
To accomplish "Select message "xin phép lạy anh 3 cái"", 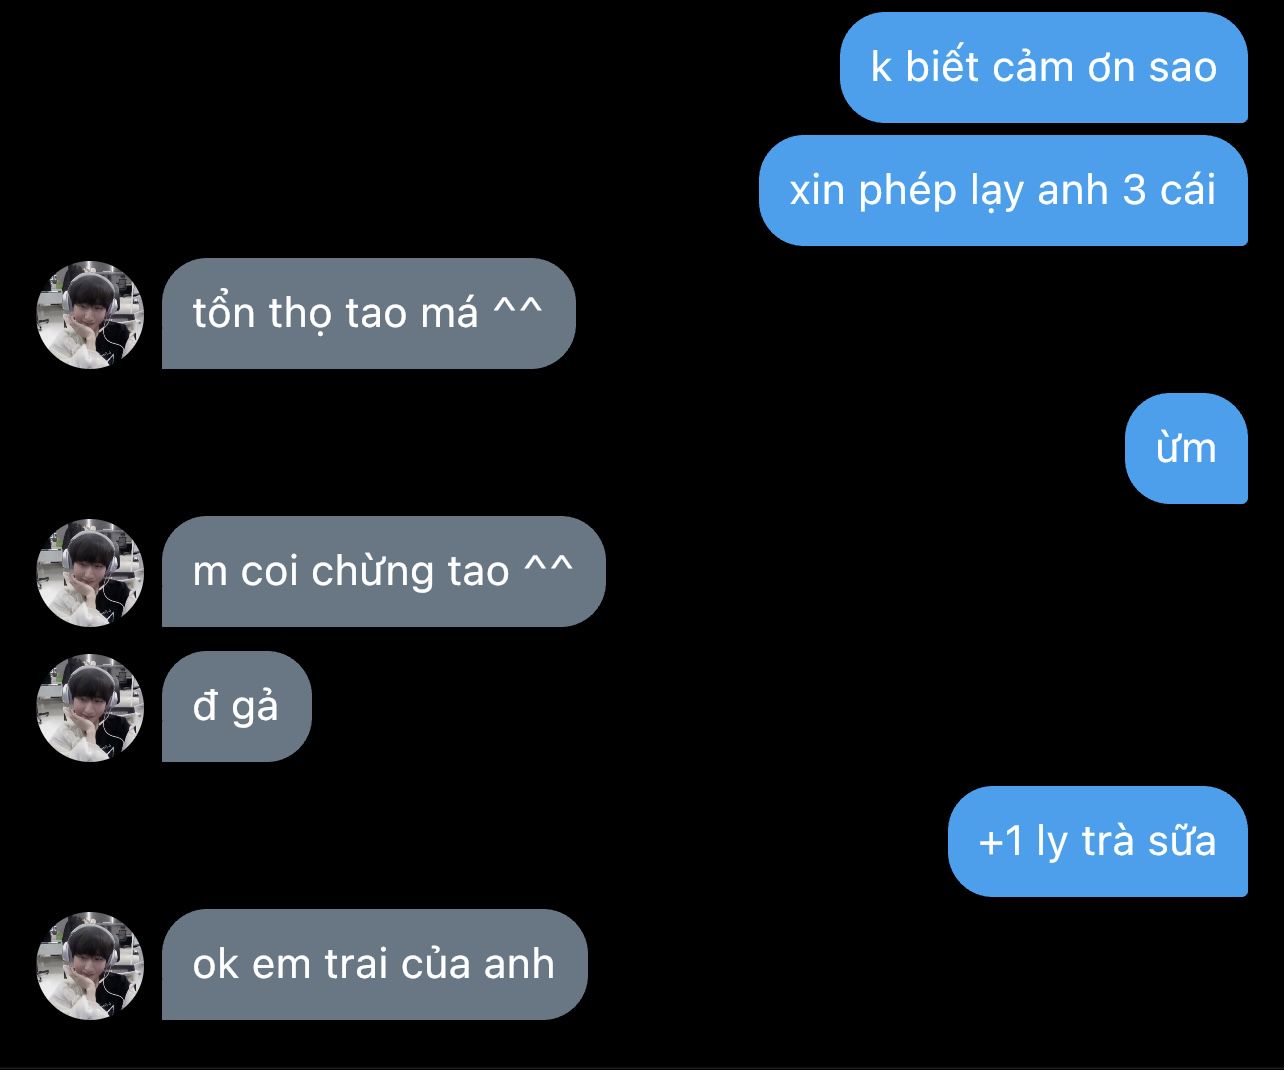I will pos(1003,191).
